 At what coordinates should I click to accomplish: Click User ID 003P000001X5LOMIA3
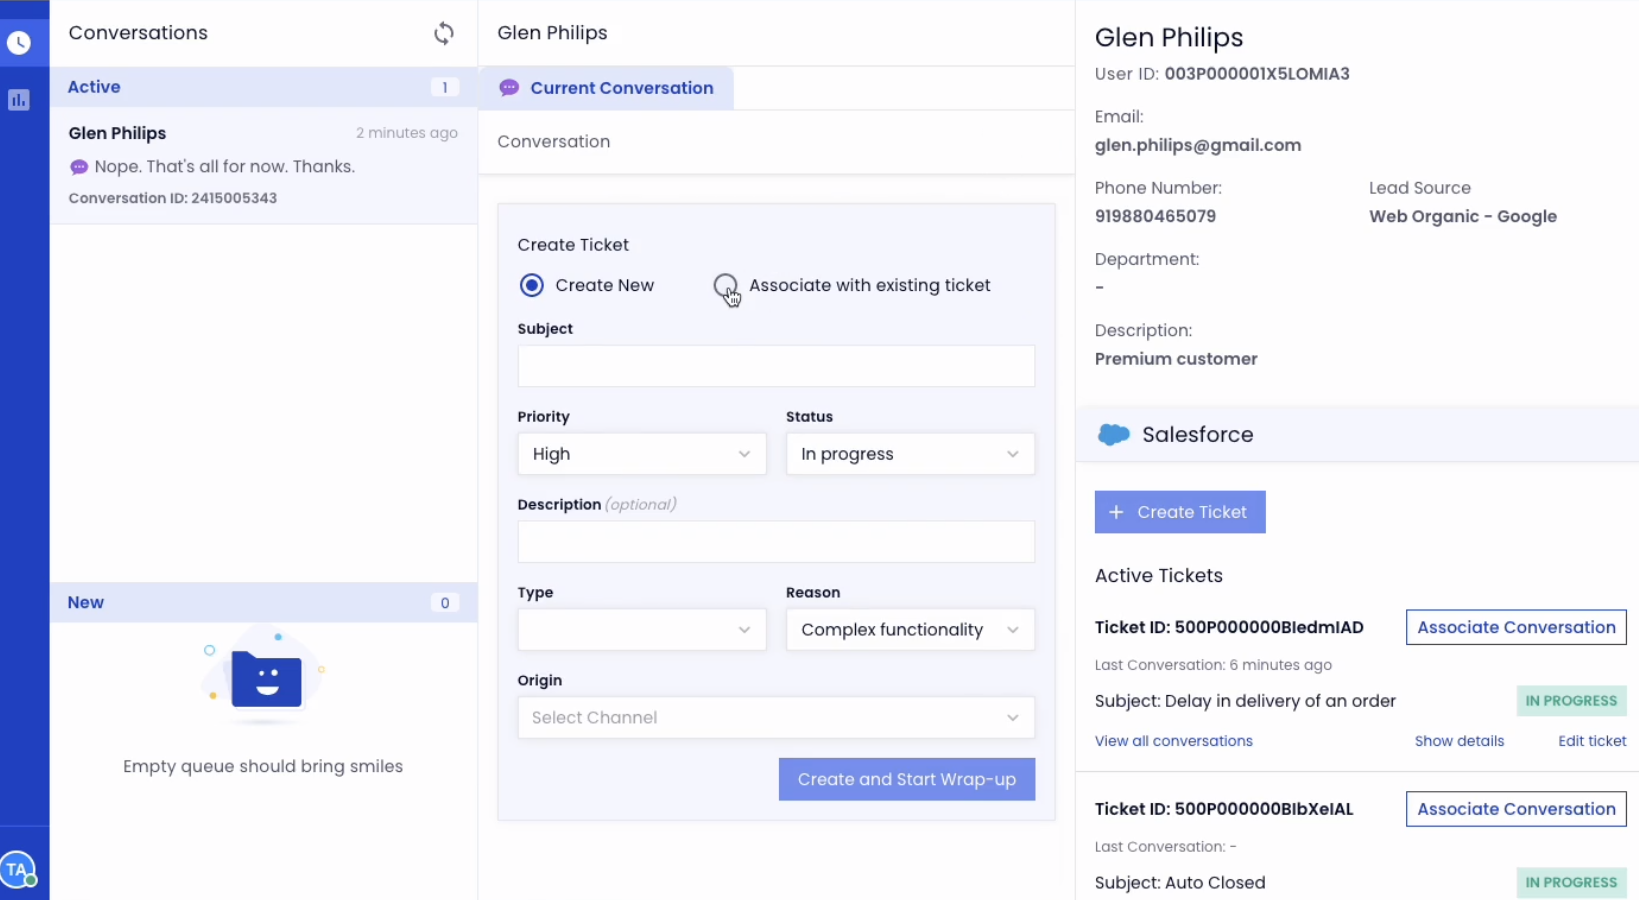tap(1257, 74)
